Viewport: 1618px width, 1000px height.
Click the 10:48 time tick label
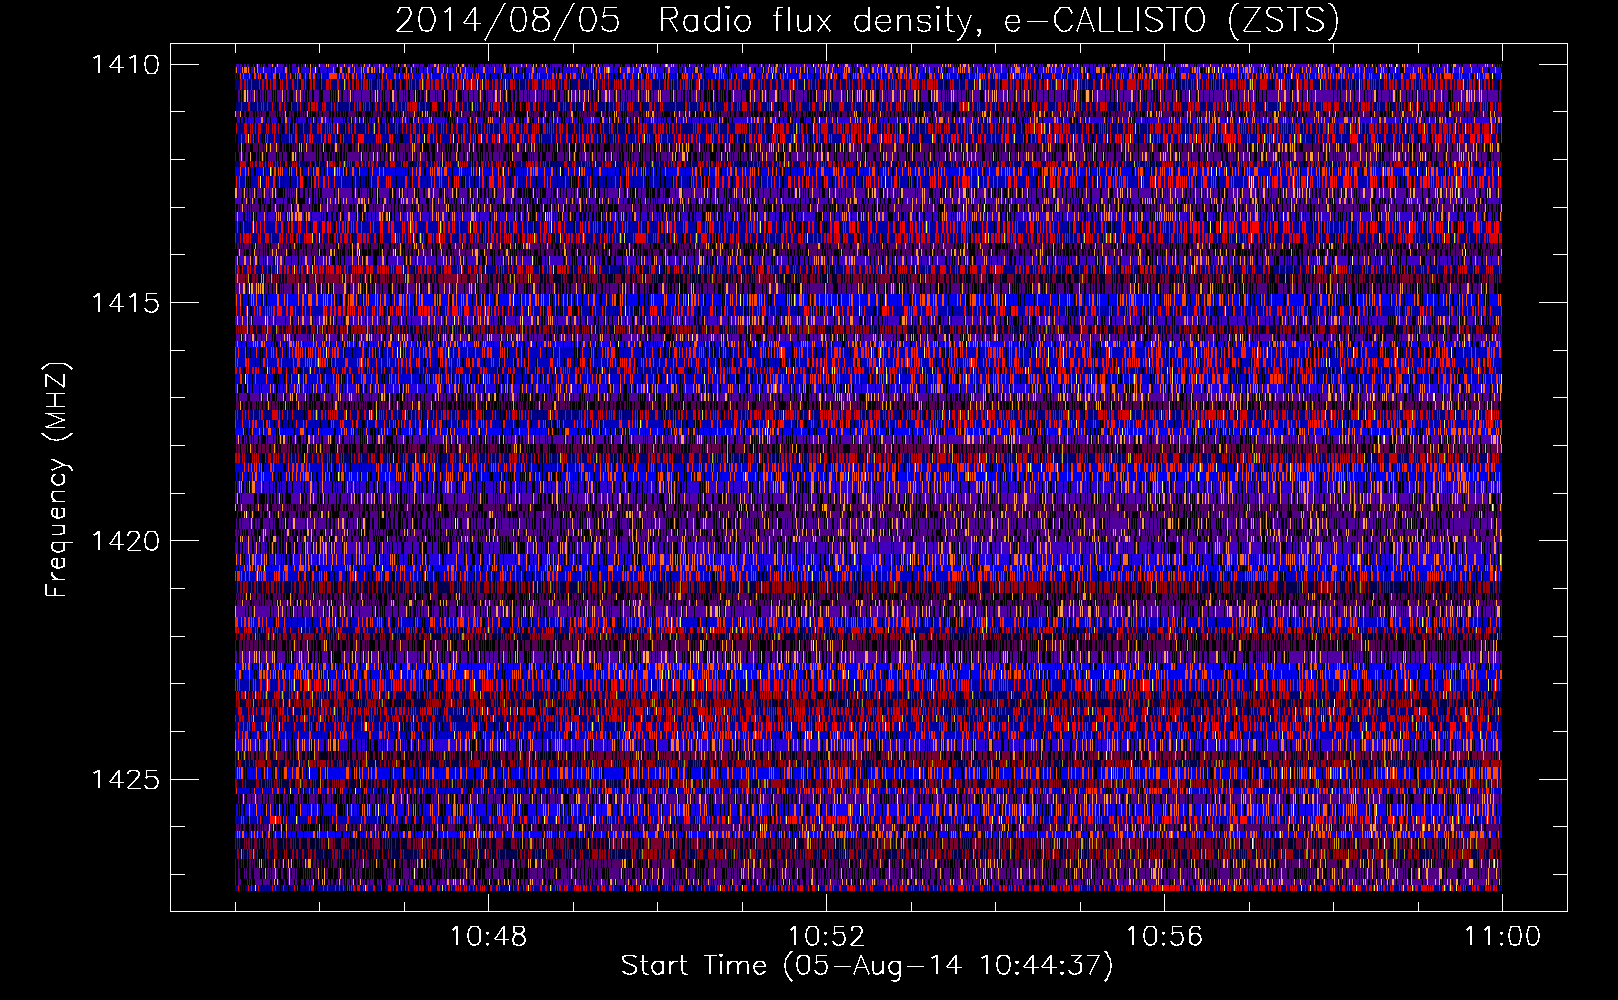point(488,937)
